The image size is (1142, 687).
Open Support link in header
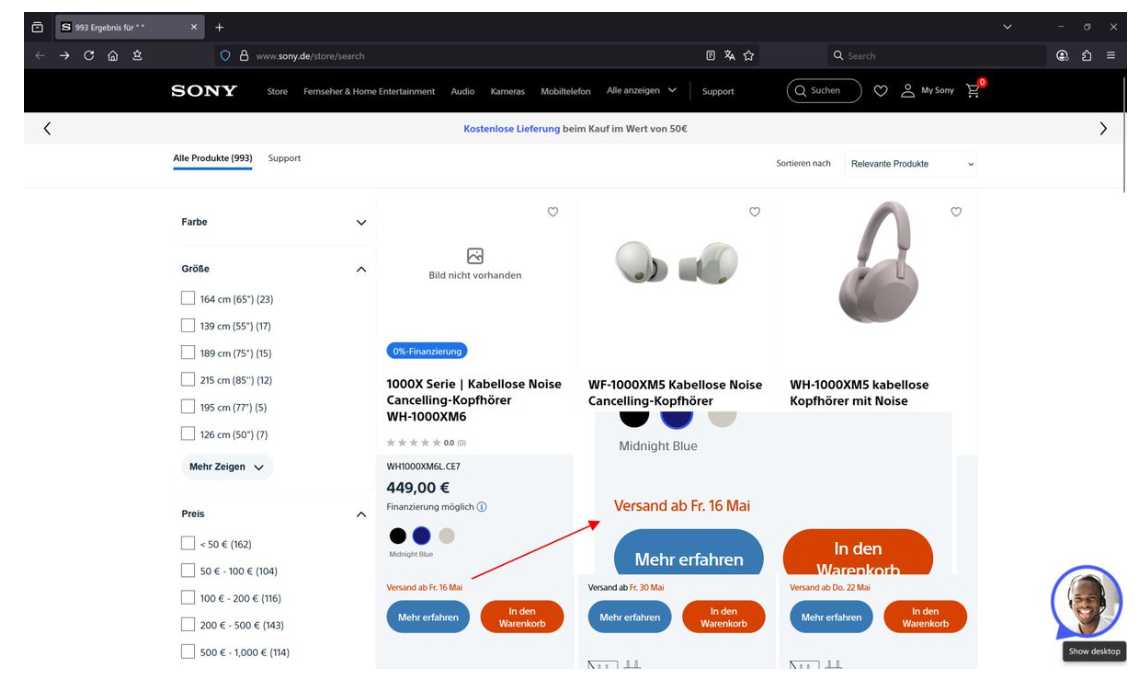(718, 92)
